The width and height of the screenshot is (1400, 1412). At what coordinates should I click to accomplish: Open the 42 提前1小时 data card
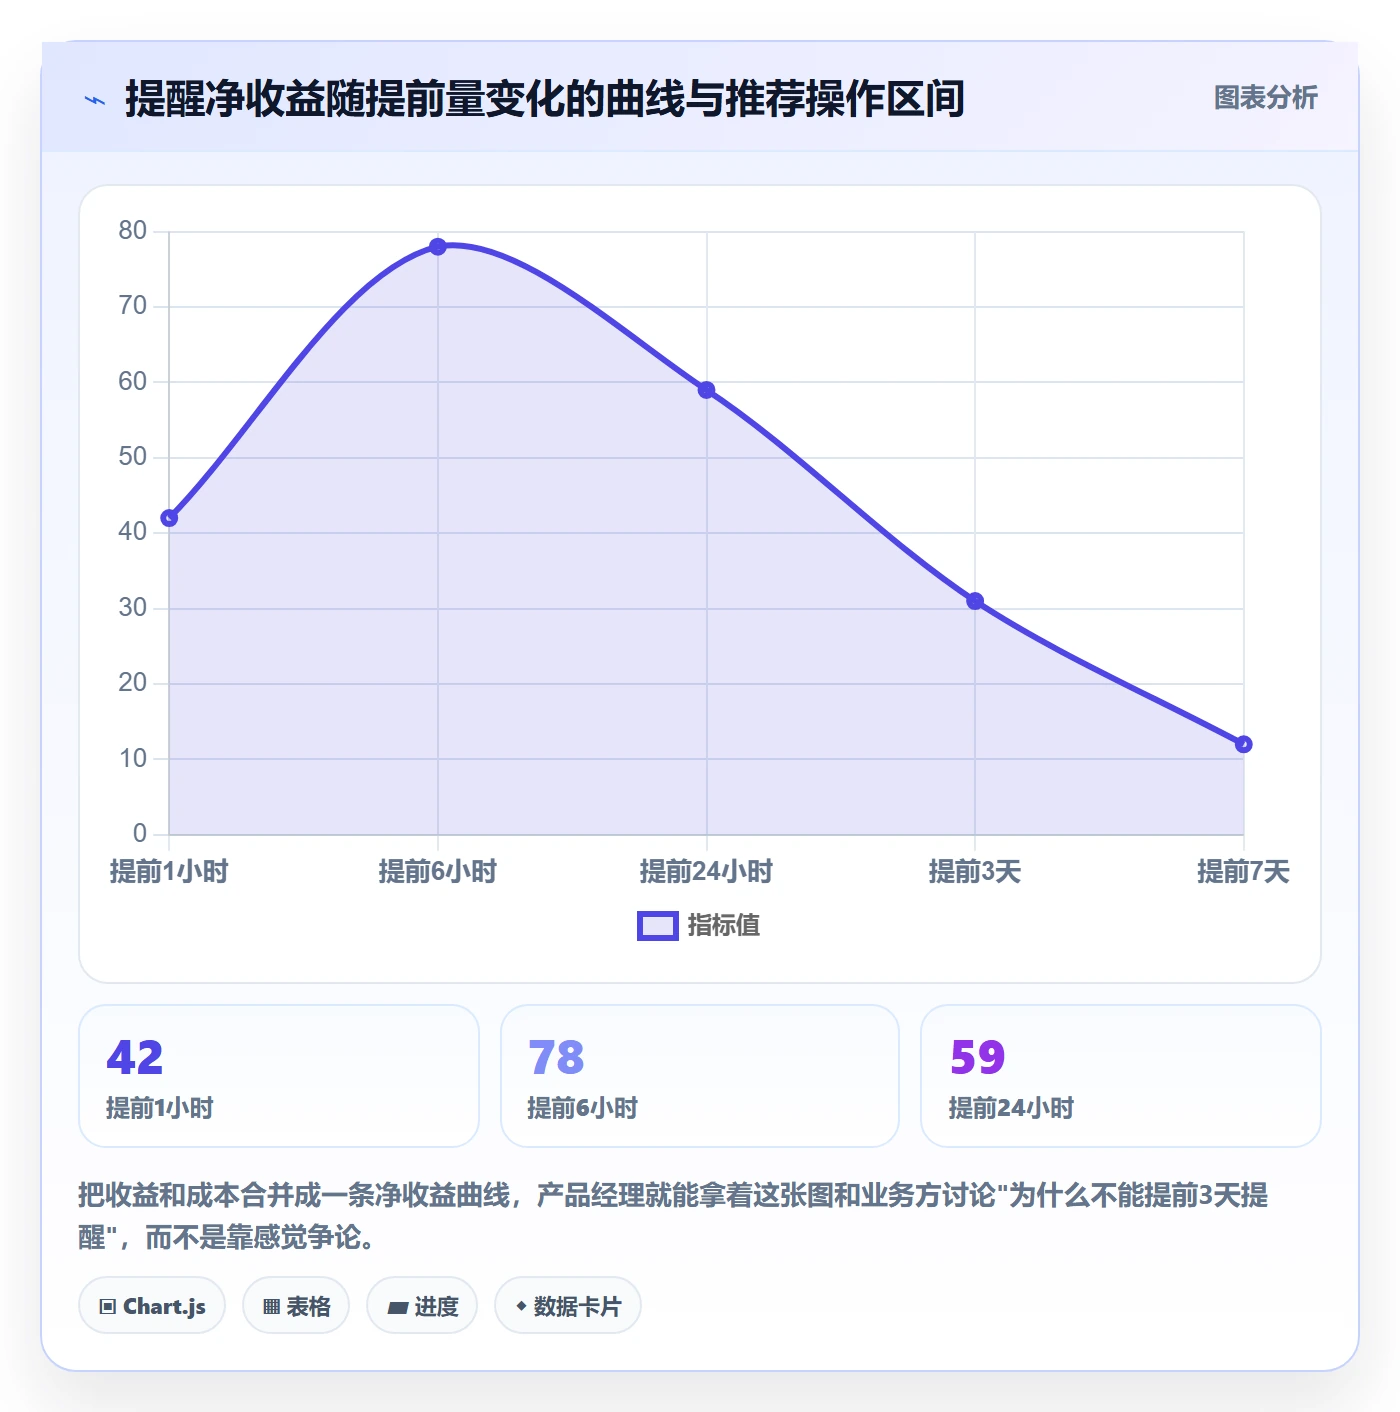(x=279, y=1076)
